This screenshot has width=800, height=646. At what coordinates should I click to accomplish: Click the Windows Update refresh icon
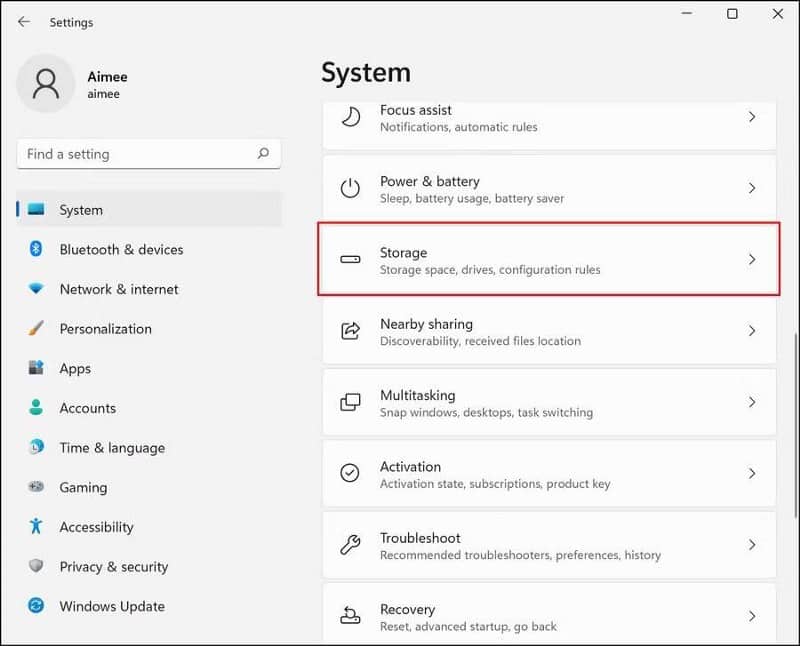point(35,606)
